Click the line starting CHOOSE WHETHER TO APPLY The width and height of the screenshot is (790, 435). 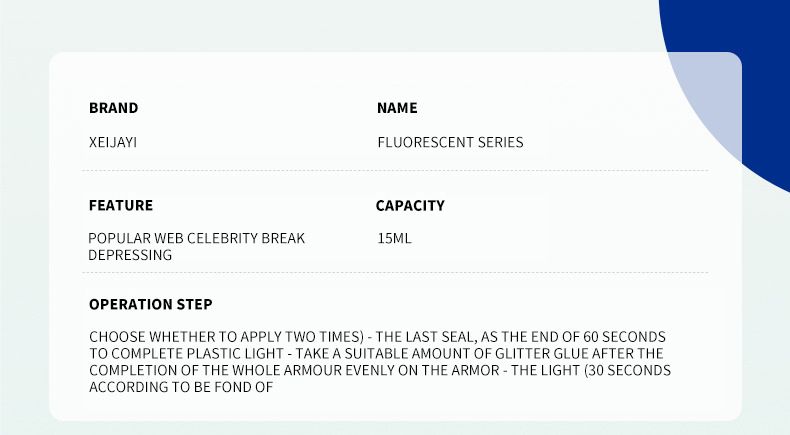pyautogui.click(x=377, y=337)
